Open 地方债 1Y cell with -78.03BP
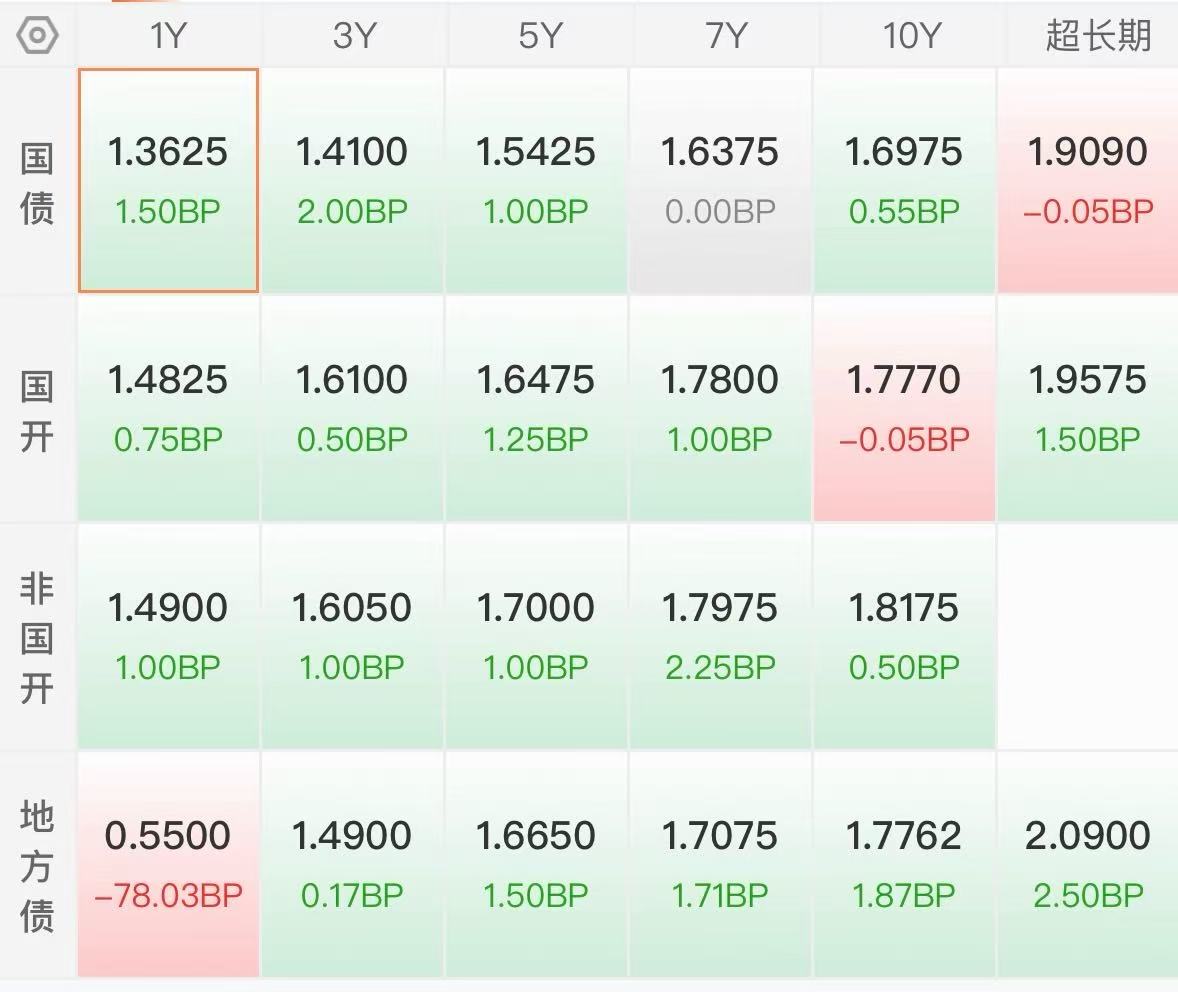Image resolution: width=1178 pixels, height=992 pixels. pos(168,864)
